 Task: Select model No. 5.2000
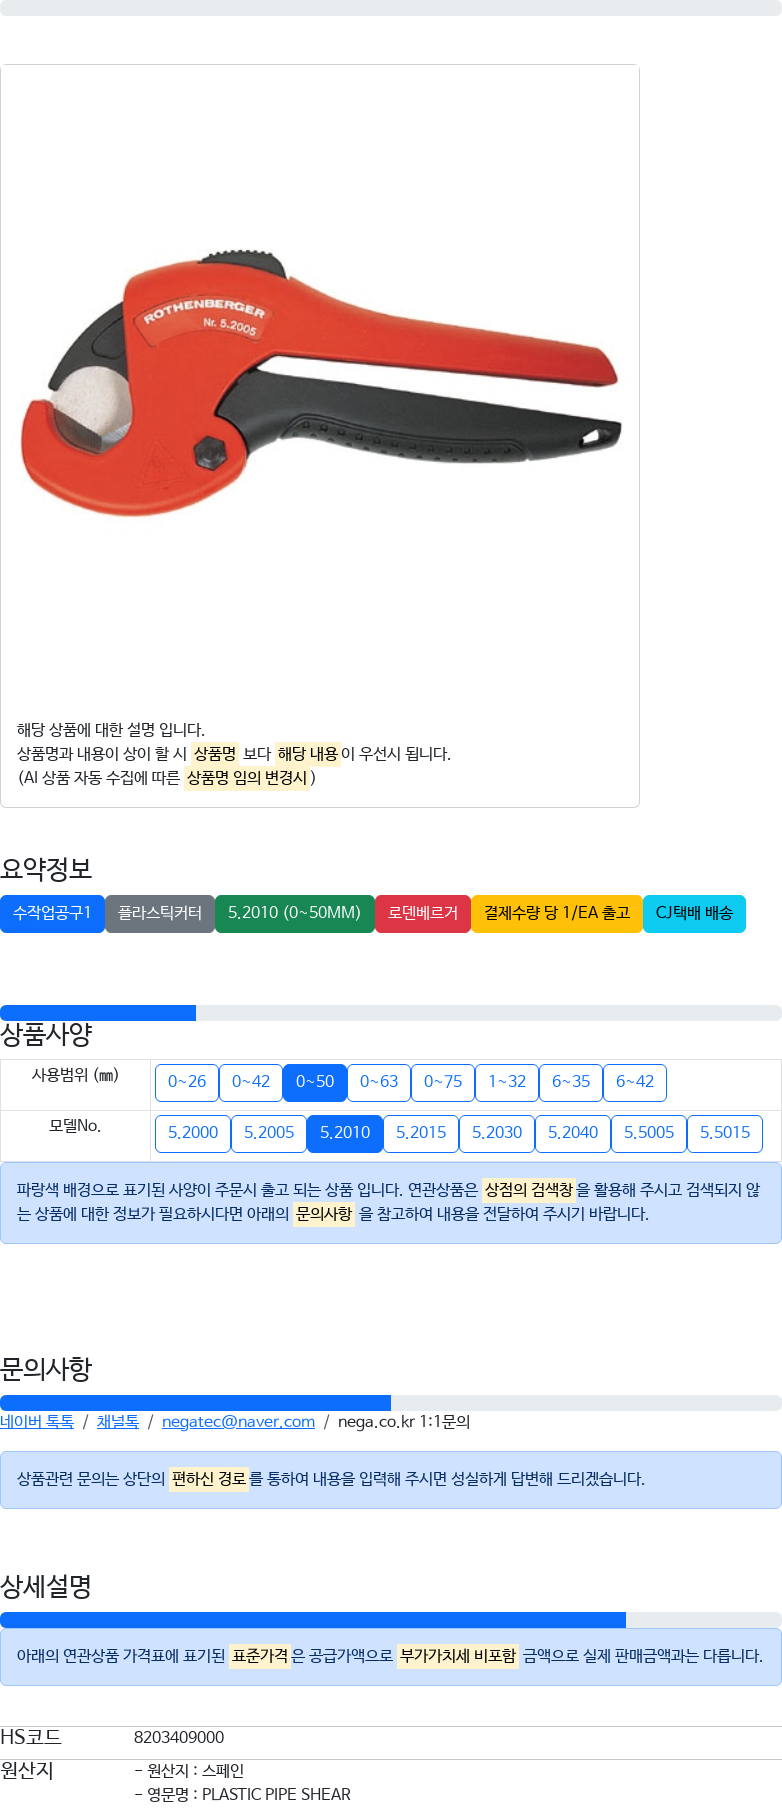point(193,1133)
